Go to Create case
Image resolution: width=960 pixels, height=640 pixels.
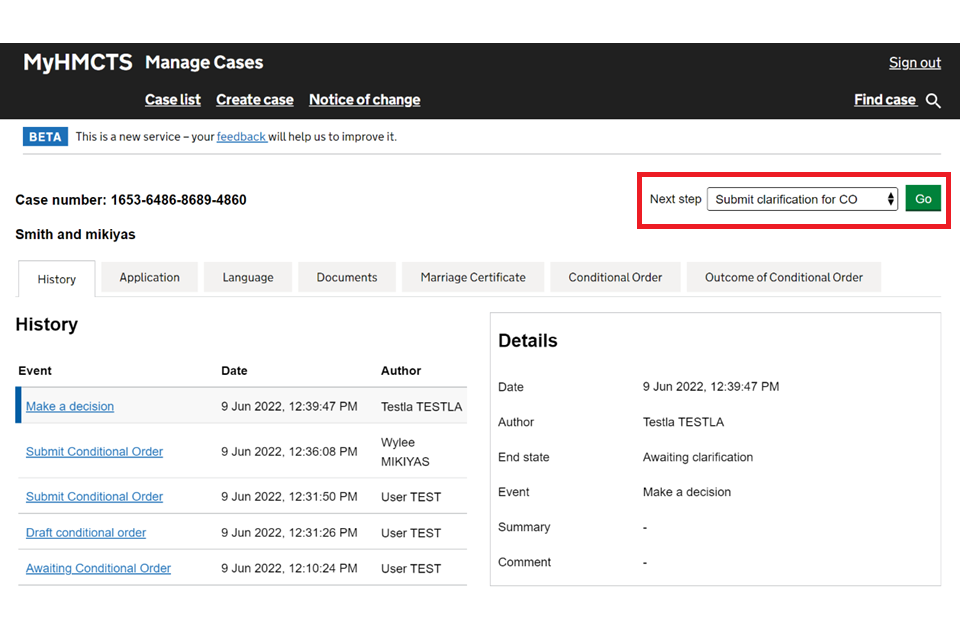[255, 100]
